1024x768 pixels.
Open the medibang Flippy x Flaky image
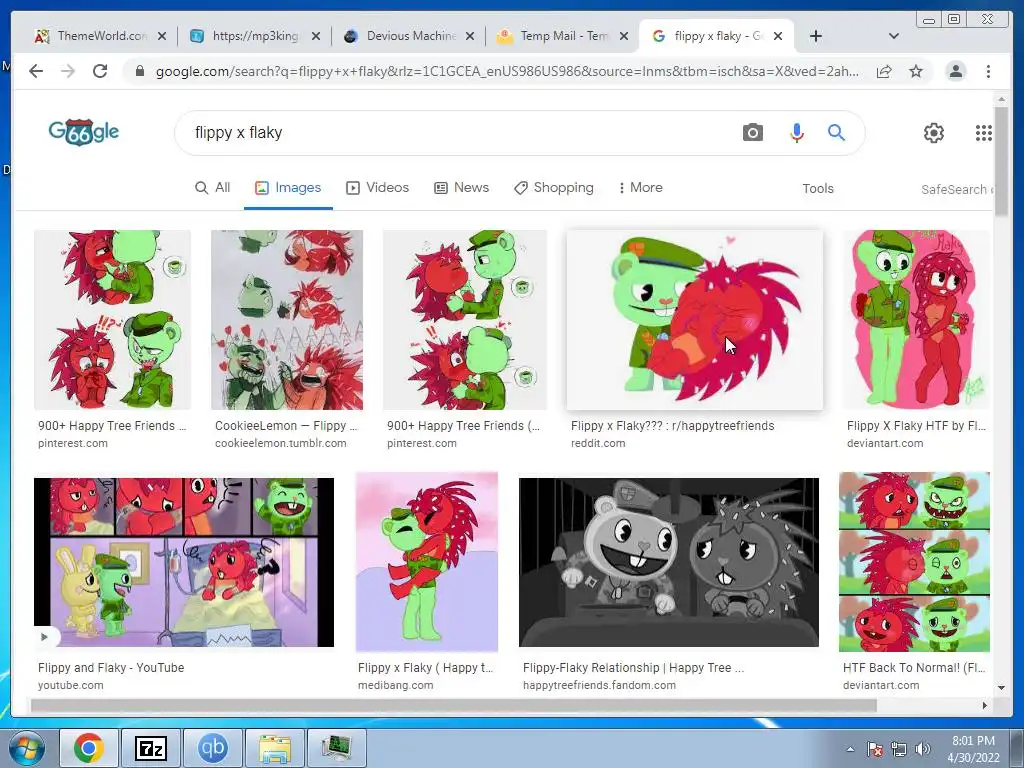point(426,562)
